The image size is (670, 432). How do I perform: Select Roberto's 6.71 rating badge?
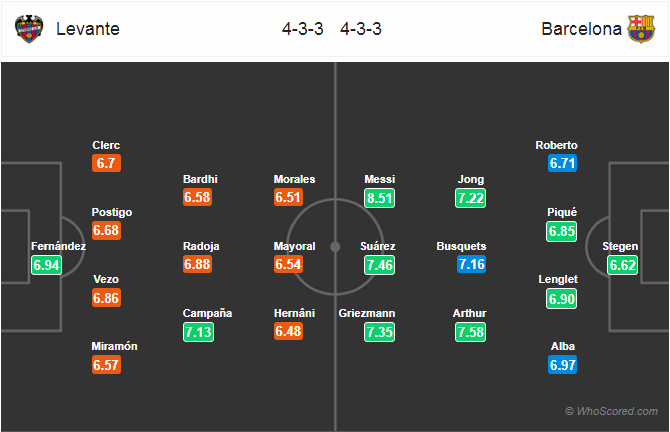(562, 163)
